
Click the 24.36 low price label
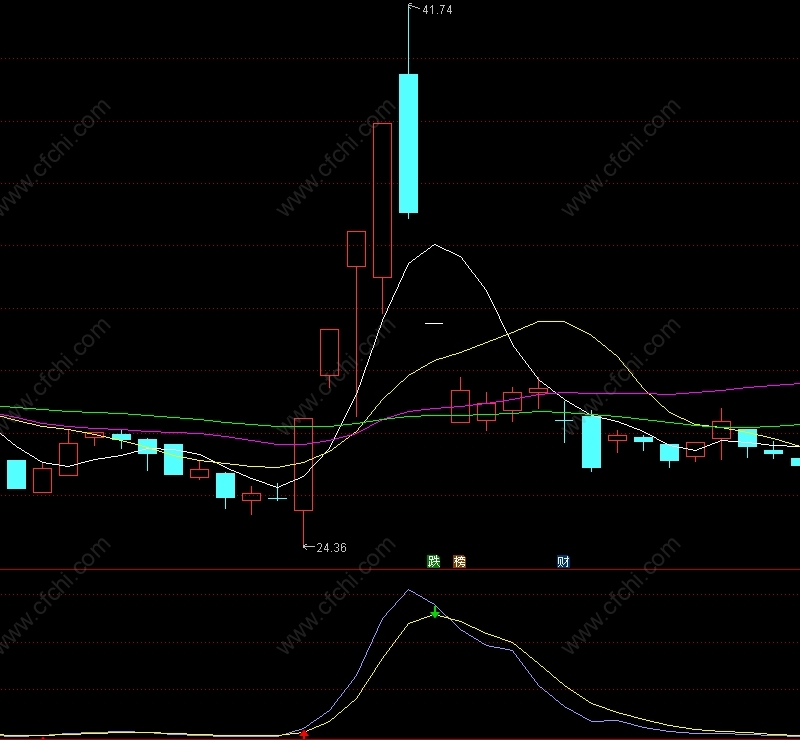[x=332, y=548]
